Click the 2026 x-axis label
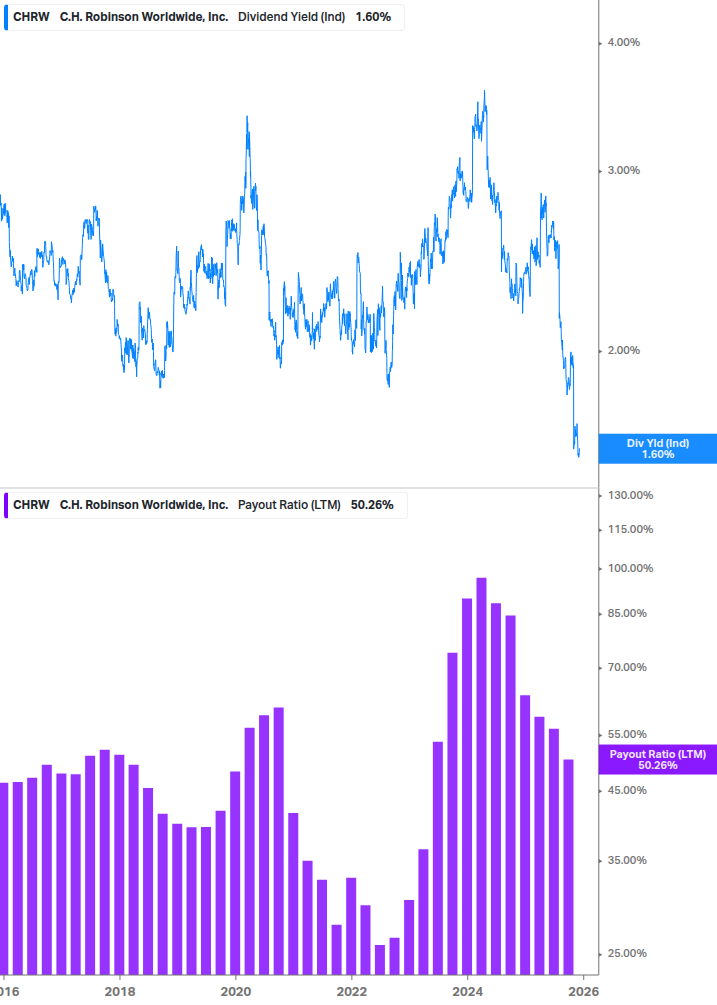Viewport: 717px width, 1005px height. (584, 992)
